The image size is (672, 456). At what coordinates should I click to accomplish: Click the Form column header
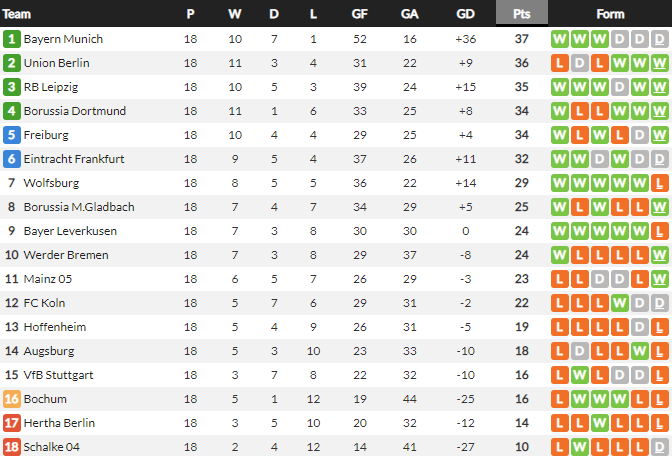pos(610,14)
